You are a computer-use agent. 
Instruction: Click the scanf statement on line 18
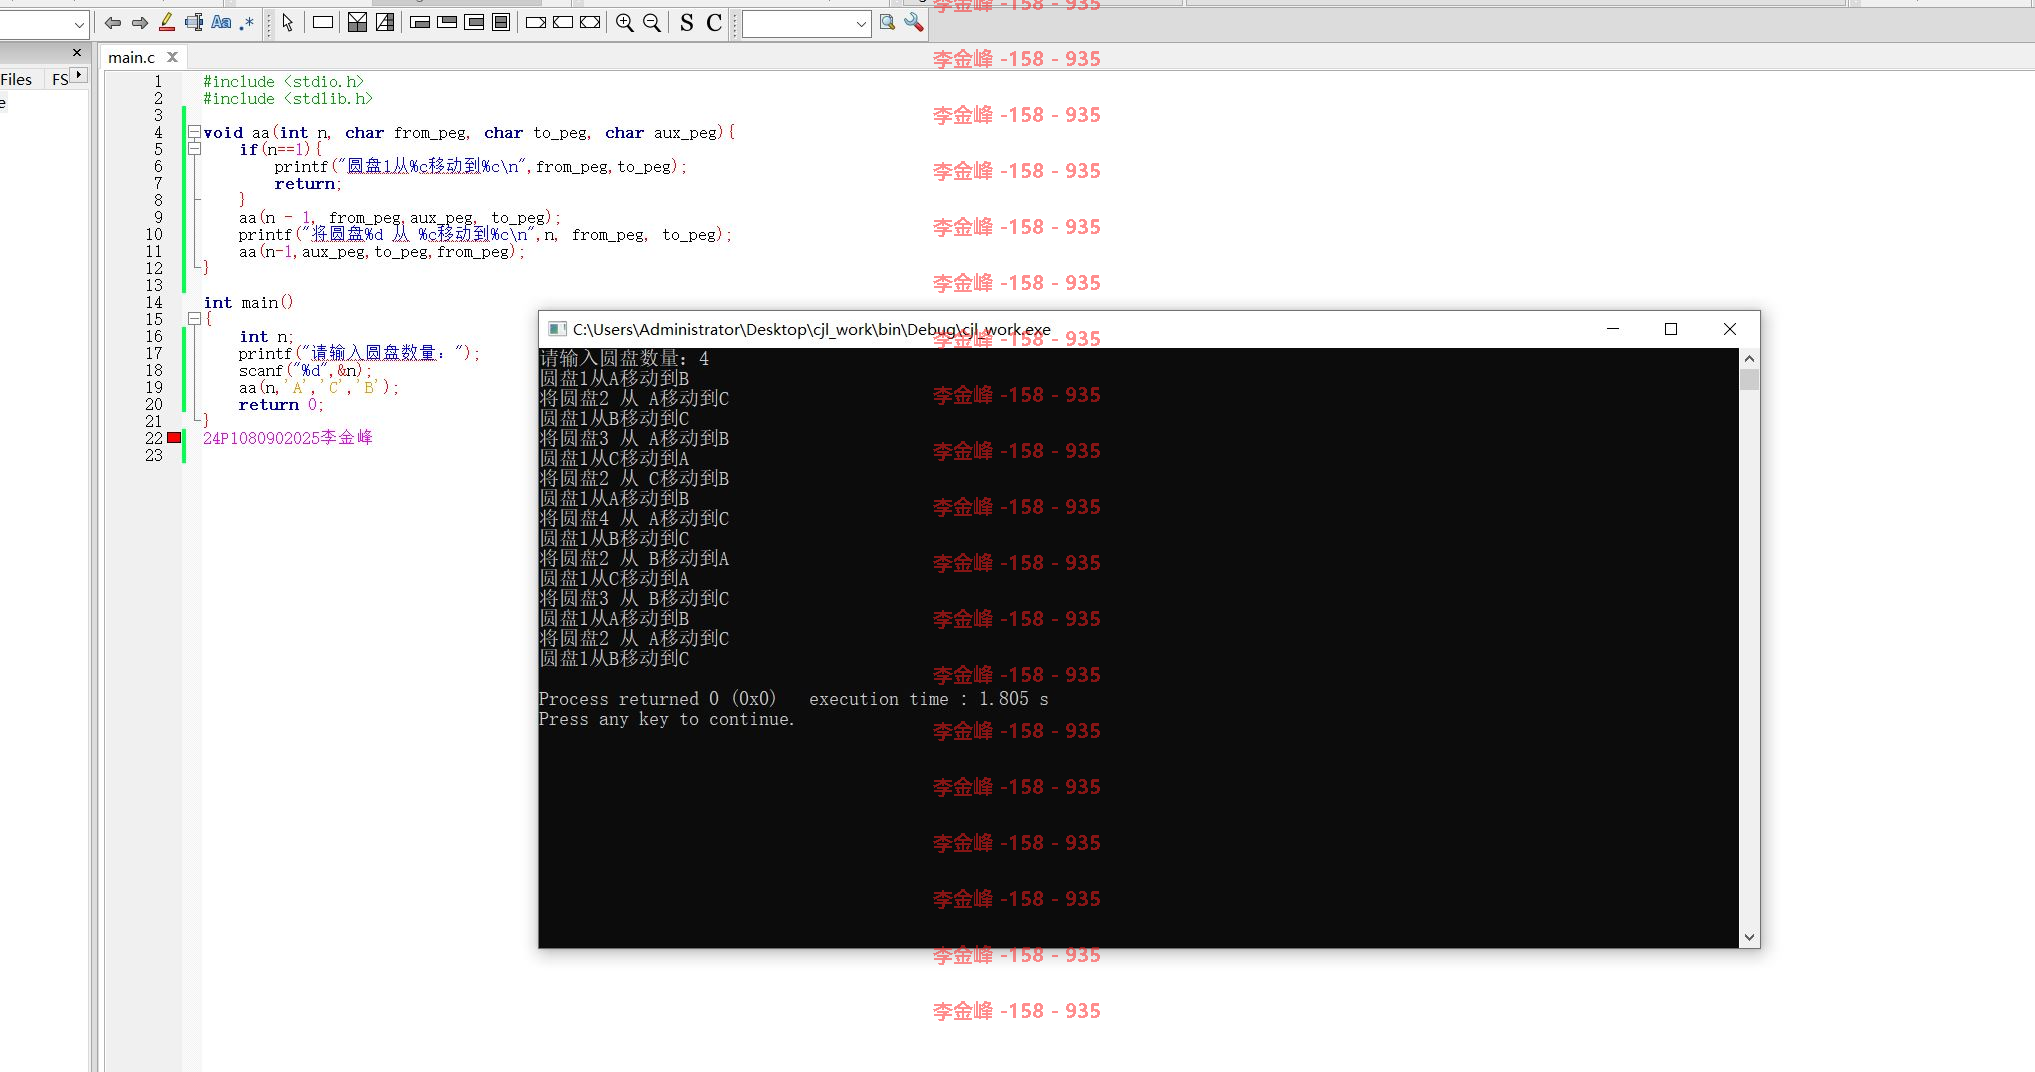coord(305,370)
